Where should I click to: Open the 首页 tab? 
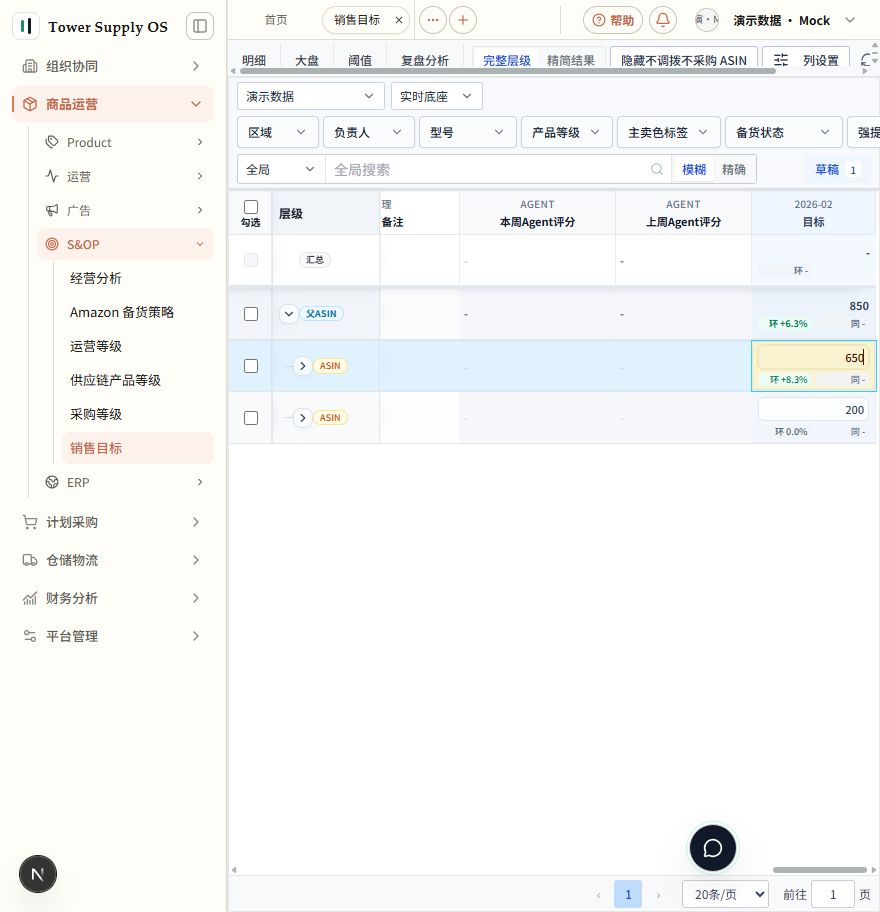coord(276,20)
